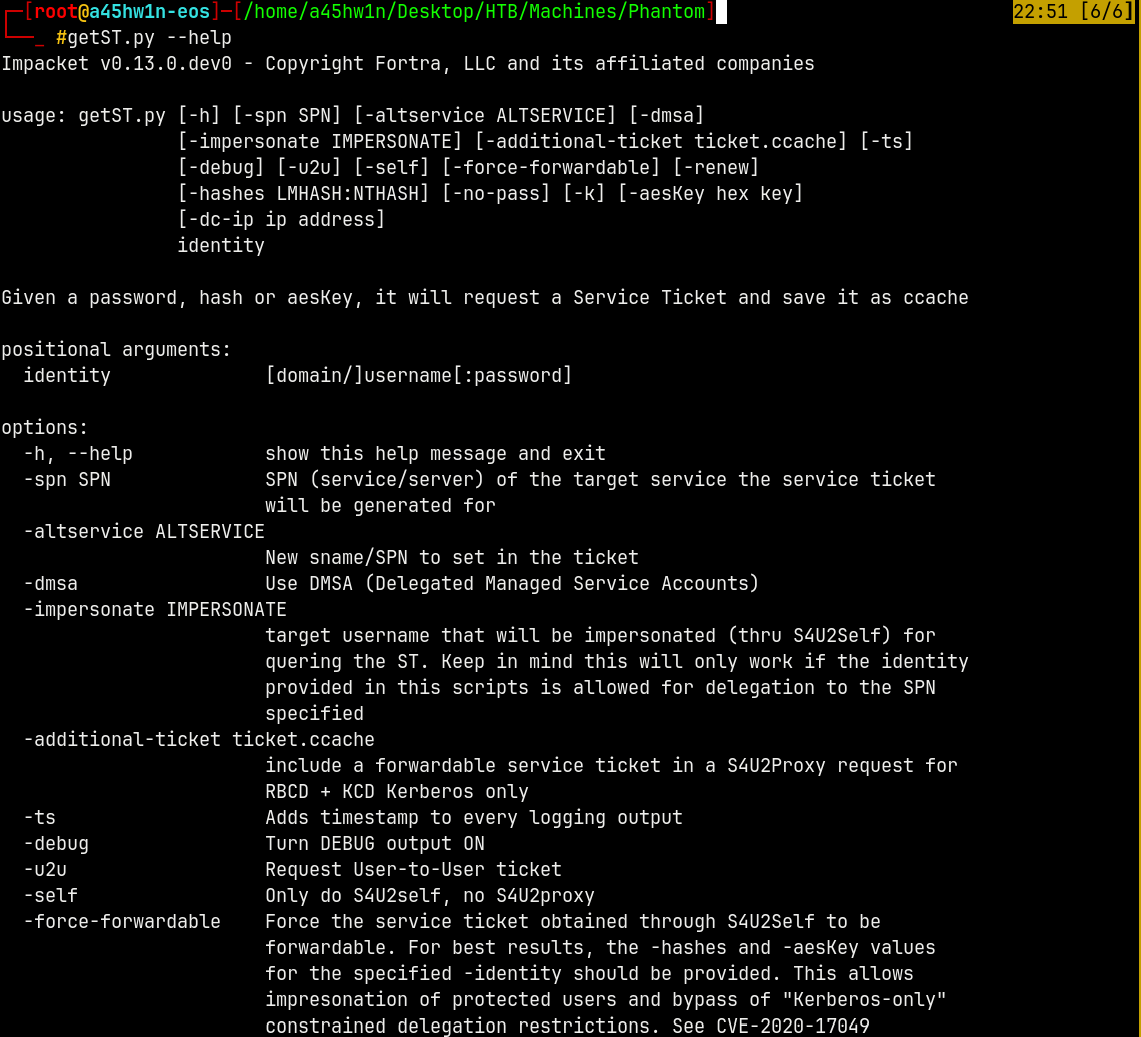Select '-spn SPN' in the options list
Screen dimensions: 1141x1037
pos(67,480)
